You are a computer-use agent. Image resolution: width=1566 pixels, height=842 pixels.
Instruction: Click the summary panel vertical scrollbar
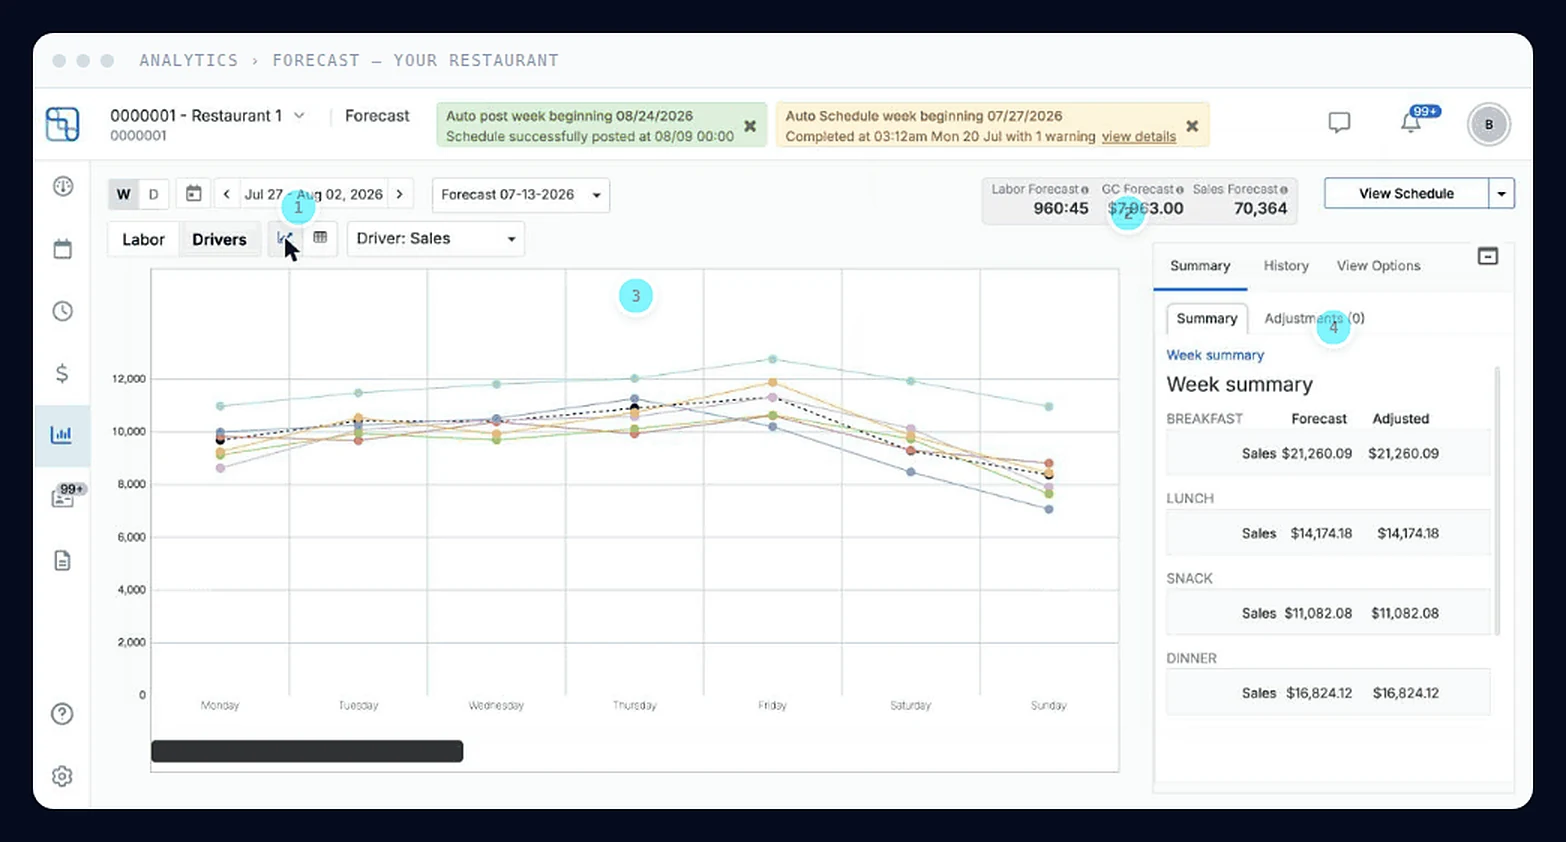coord(1497,501)
